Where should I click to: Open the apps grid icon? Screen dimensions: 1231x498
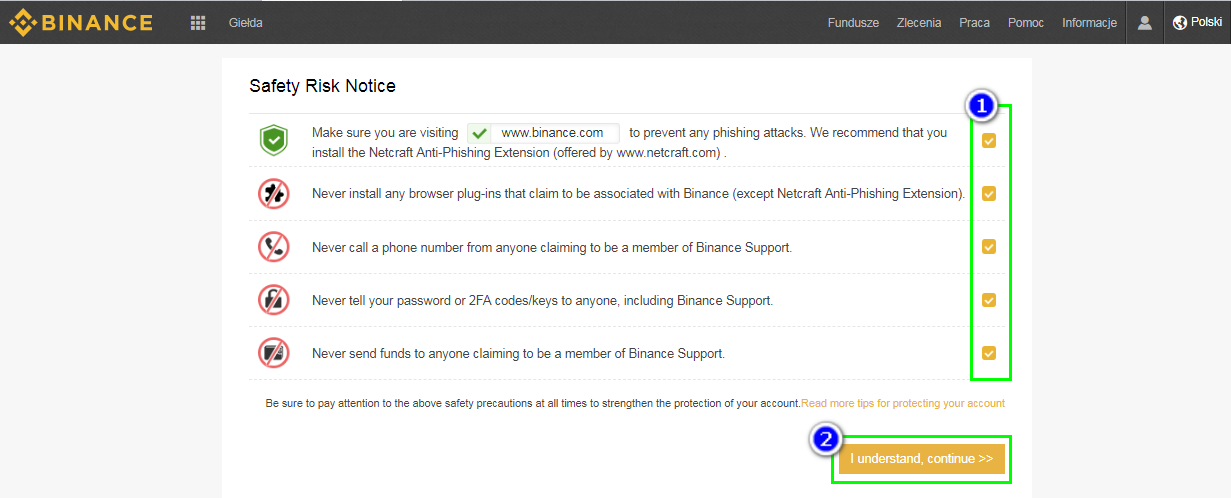(198, 22)
